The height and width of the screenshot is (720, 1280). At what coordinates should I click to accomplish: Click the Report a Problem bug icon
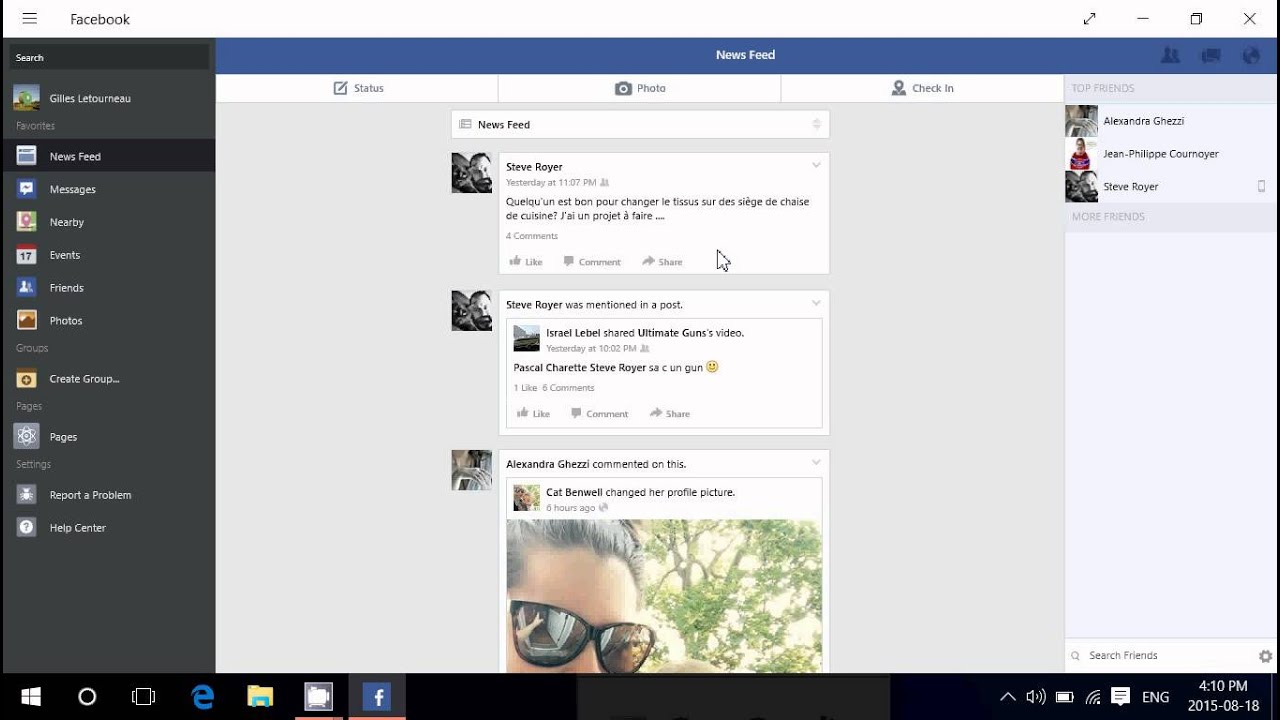coord(27,495)
